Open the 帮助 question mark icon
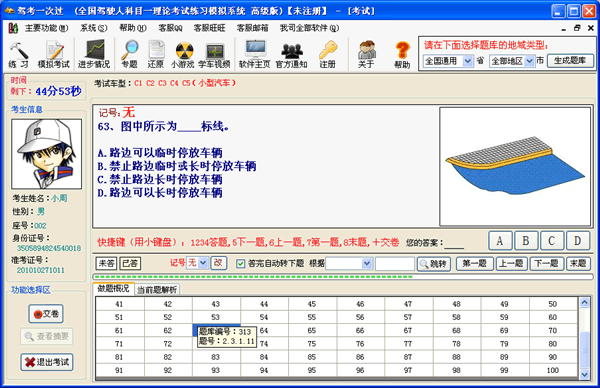 (x=402, y=54)
